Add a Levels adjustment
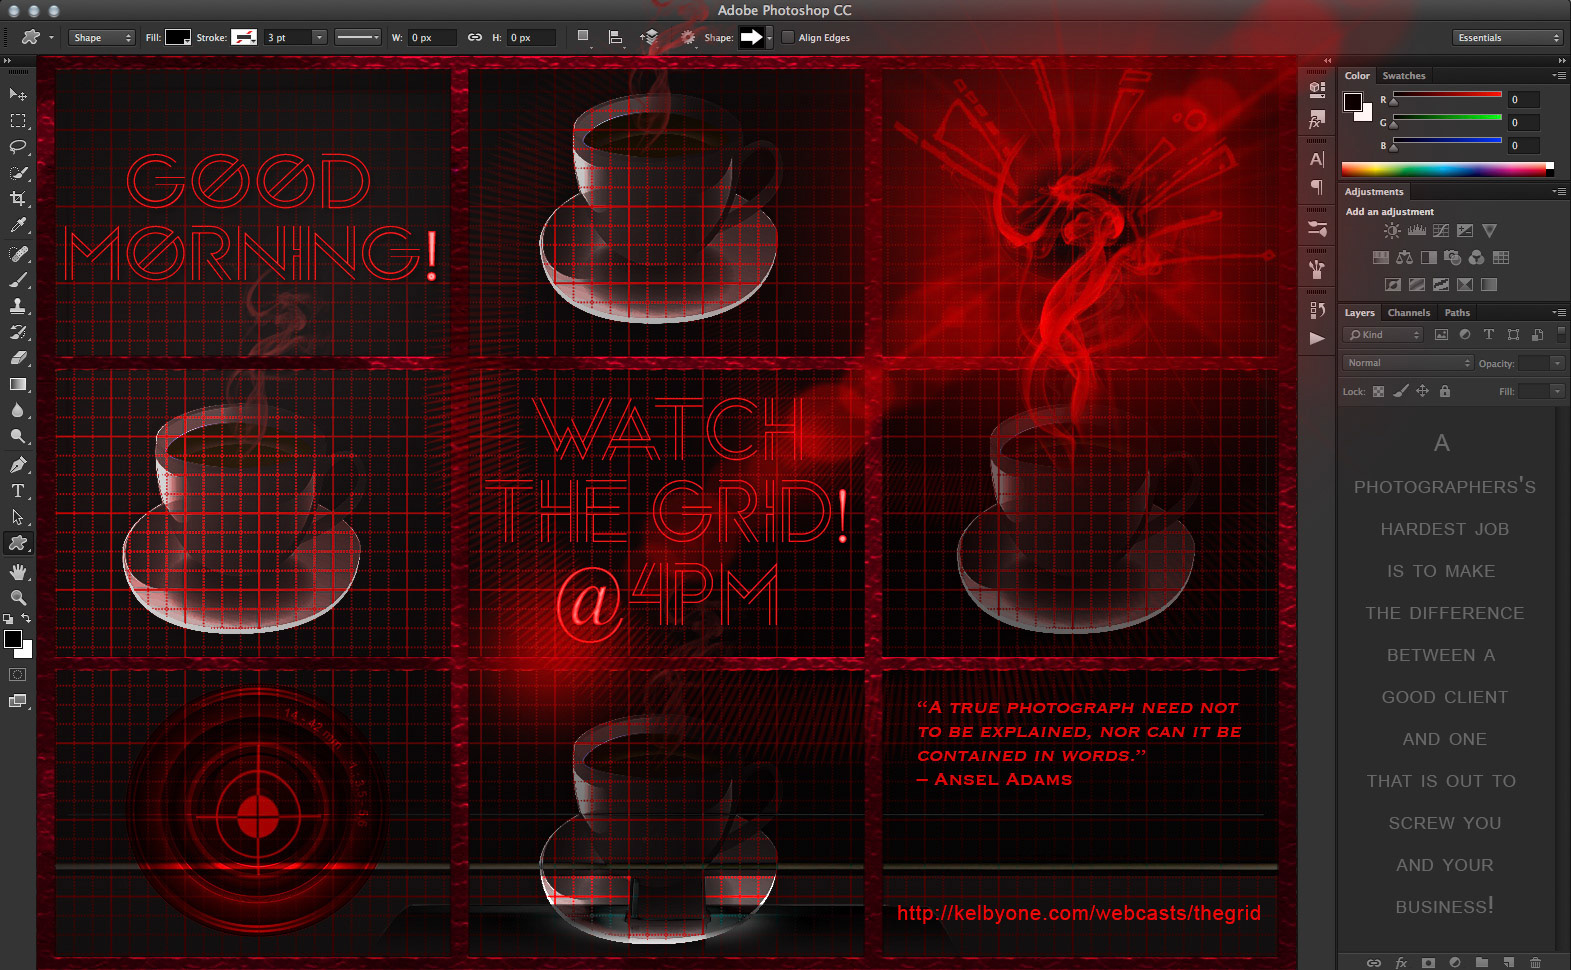 [1416, 231]
